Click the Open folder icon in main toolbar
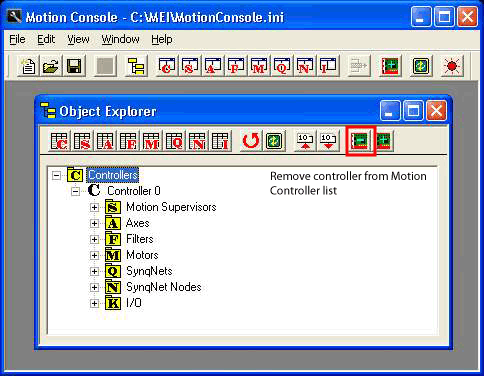This screenshot has height=376, width=484. (51, 66)
